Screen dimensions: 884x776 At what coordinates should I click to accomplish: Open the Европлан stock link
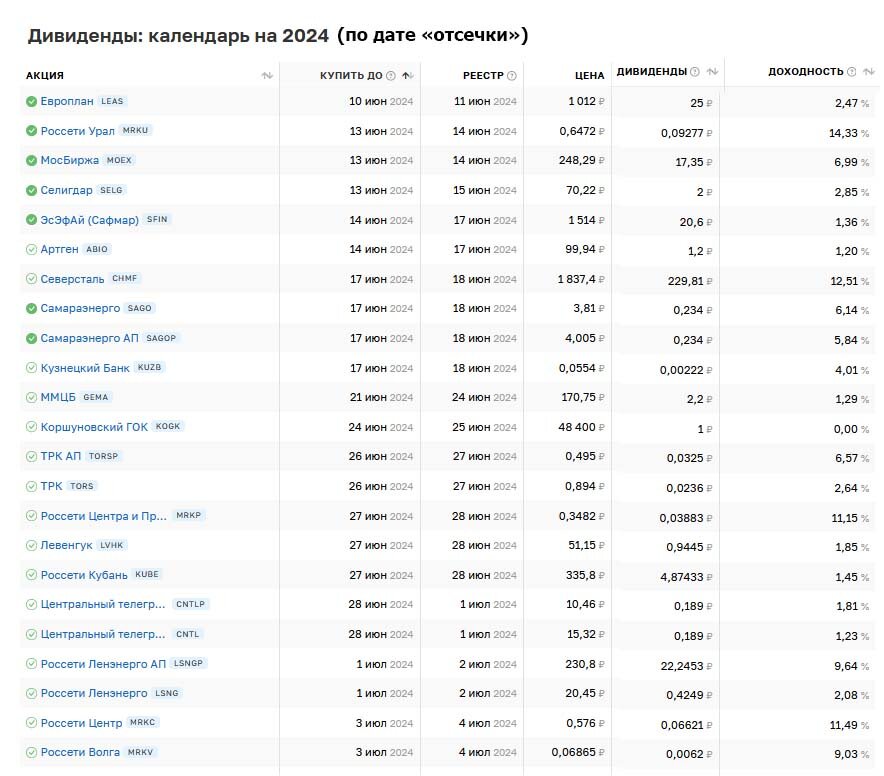67,102
